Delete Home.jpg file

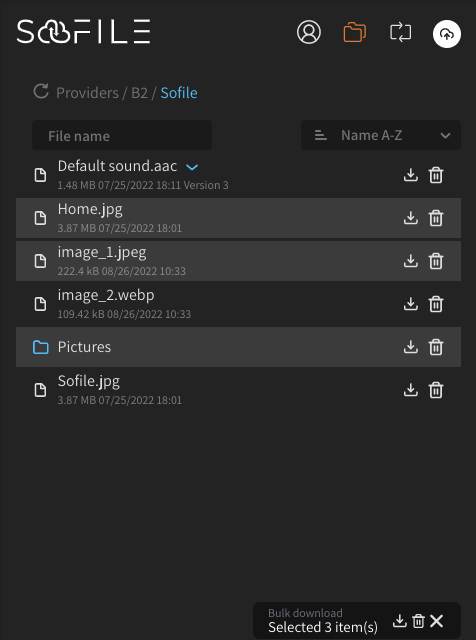(x=436, y=218)
